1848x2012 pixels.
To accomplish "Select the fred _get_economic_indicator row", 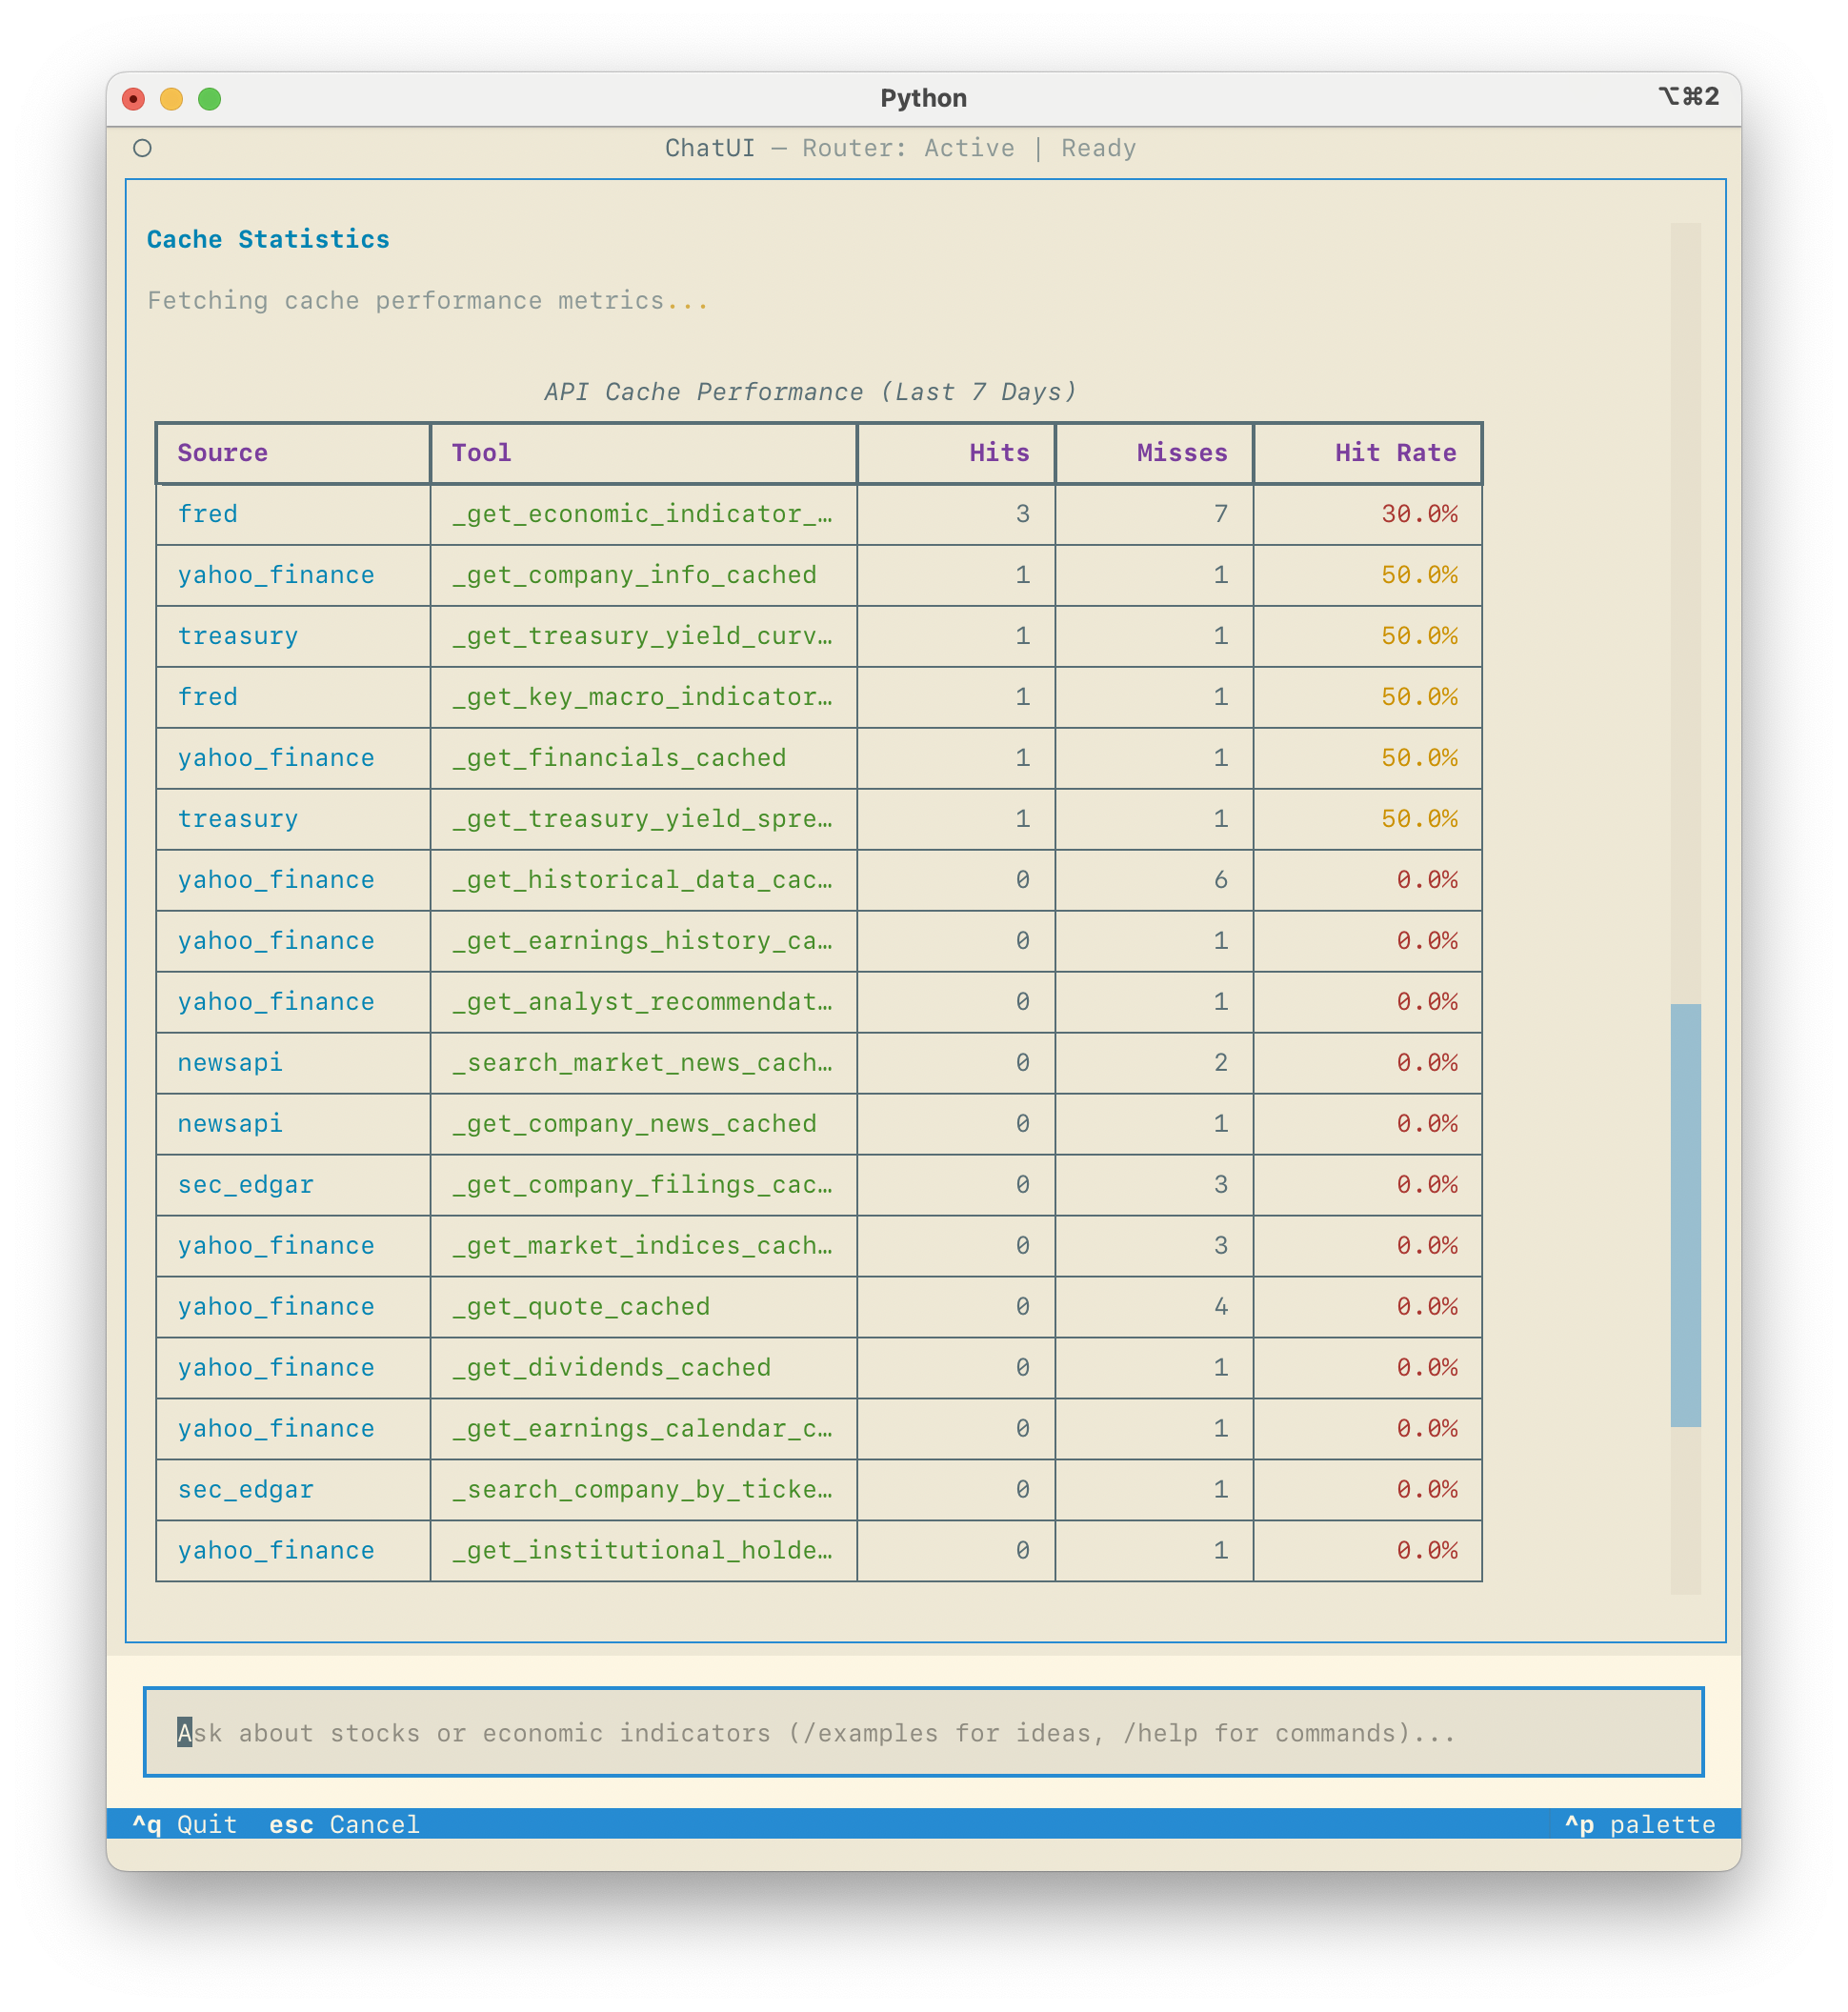I will pos(818,514).
